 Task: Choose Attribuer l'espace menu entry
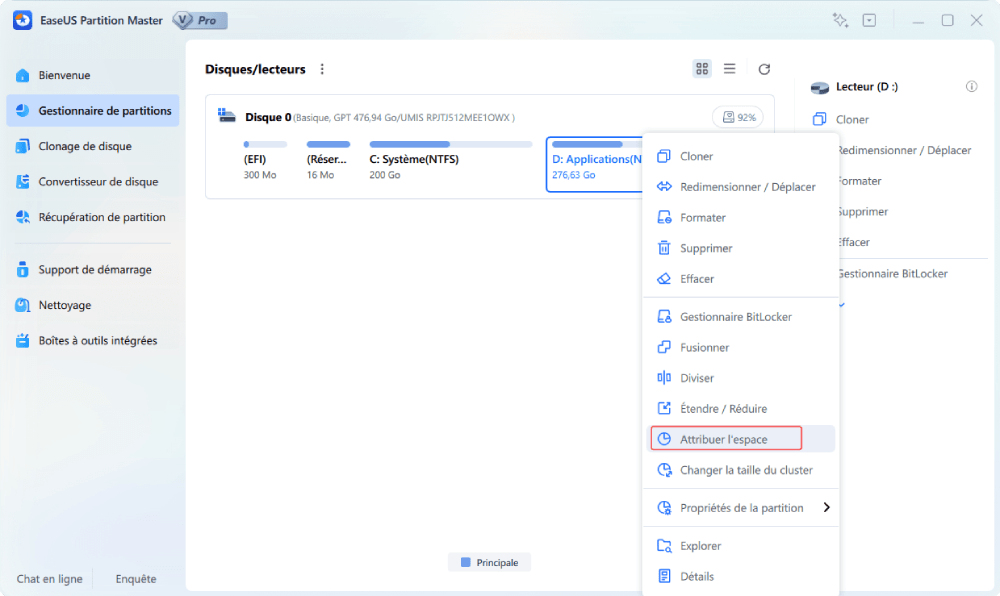point(740,439)
